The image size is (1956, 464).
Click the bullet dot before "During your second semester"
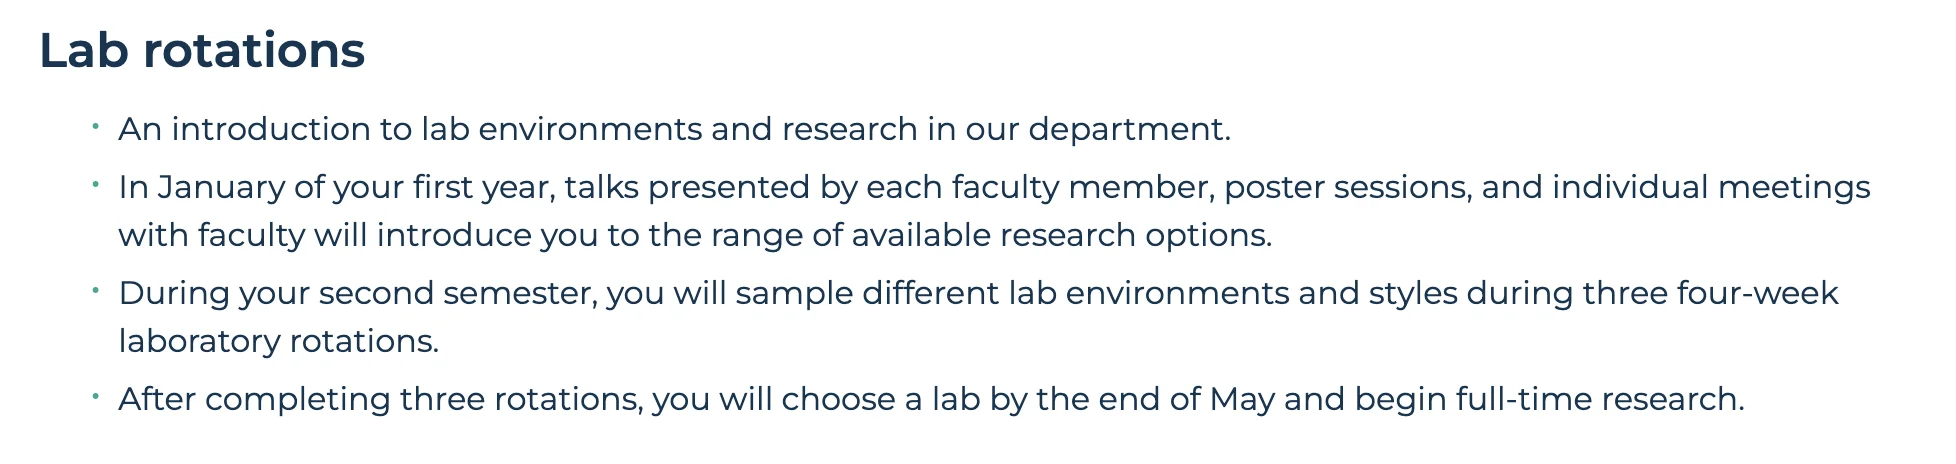click(95, 291)
